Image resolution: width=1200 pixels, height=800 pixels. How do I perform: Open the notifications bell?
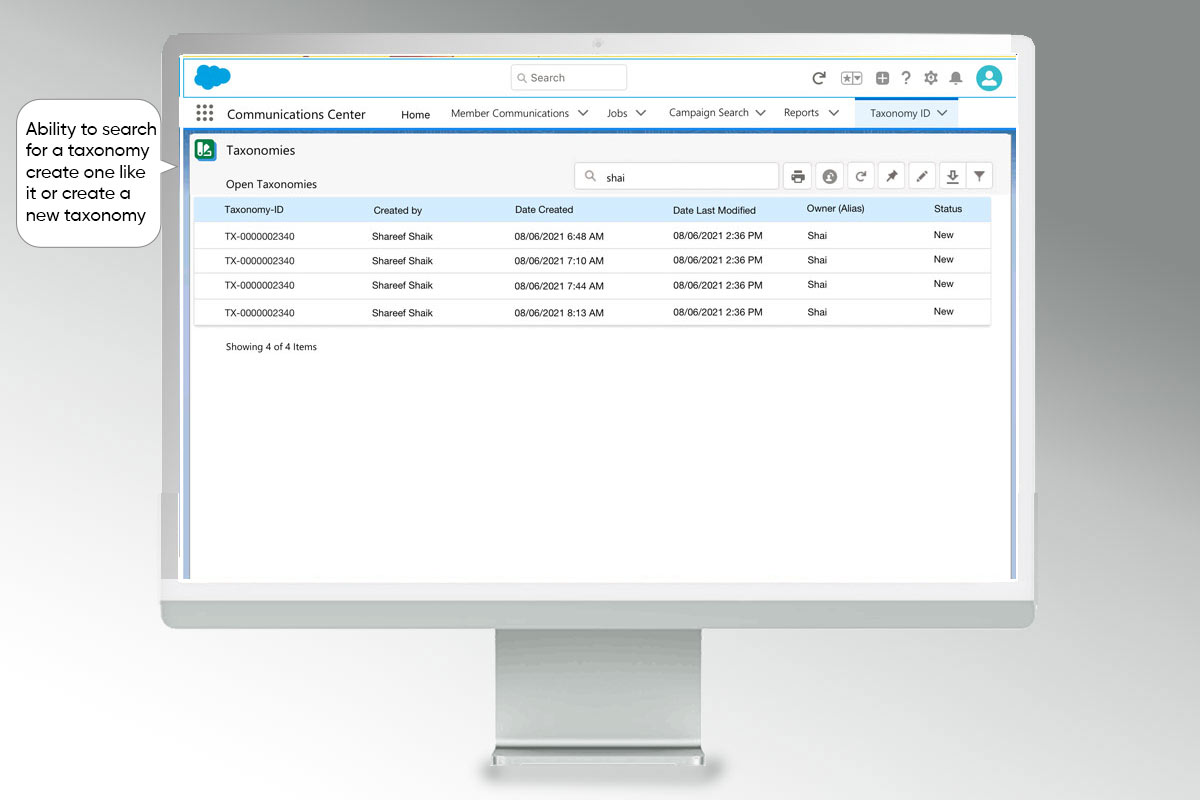coord(956,78)
